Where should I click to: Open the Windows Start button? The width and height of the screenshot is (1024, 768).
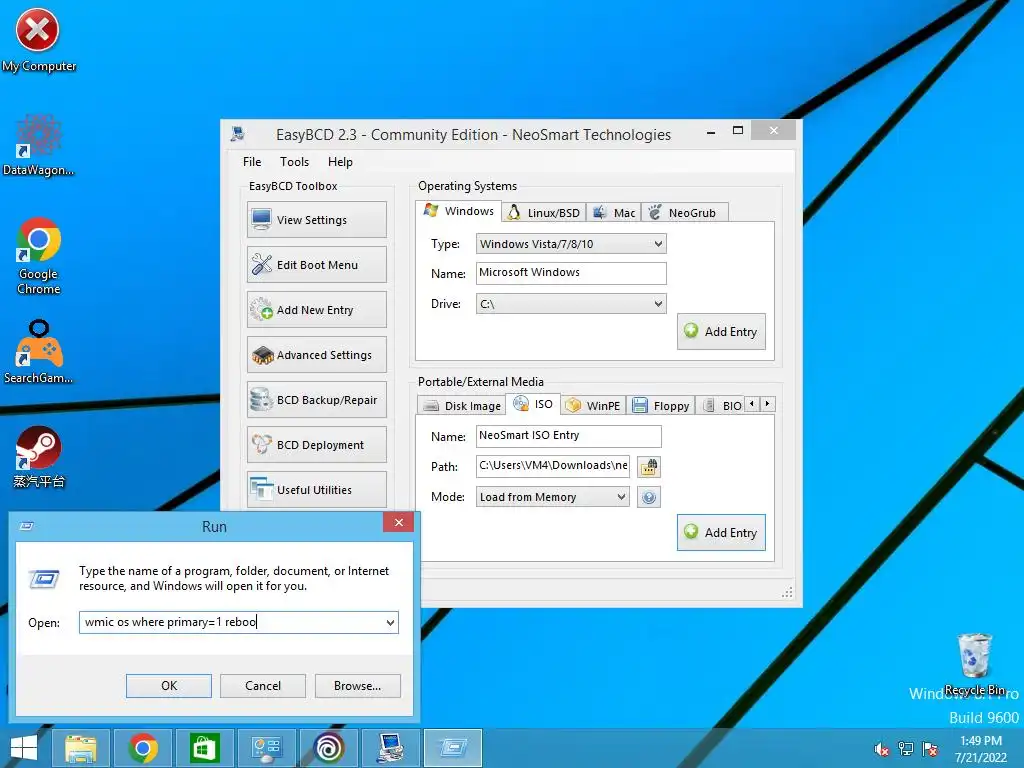(24, 748)
